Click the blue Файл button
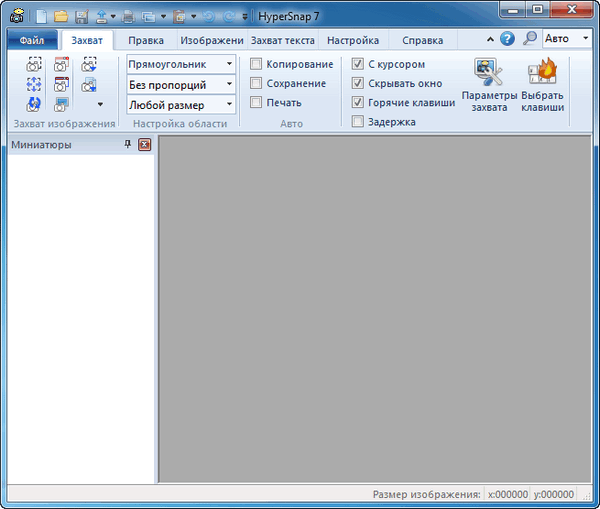This screenshot has height=509, width=600. pyautogui.click(x=30, y=41)
